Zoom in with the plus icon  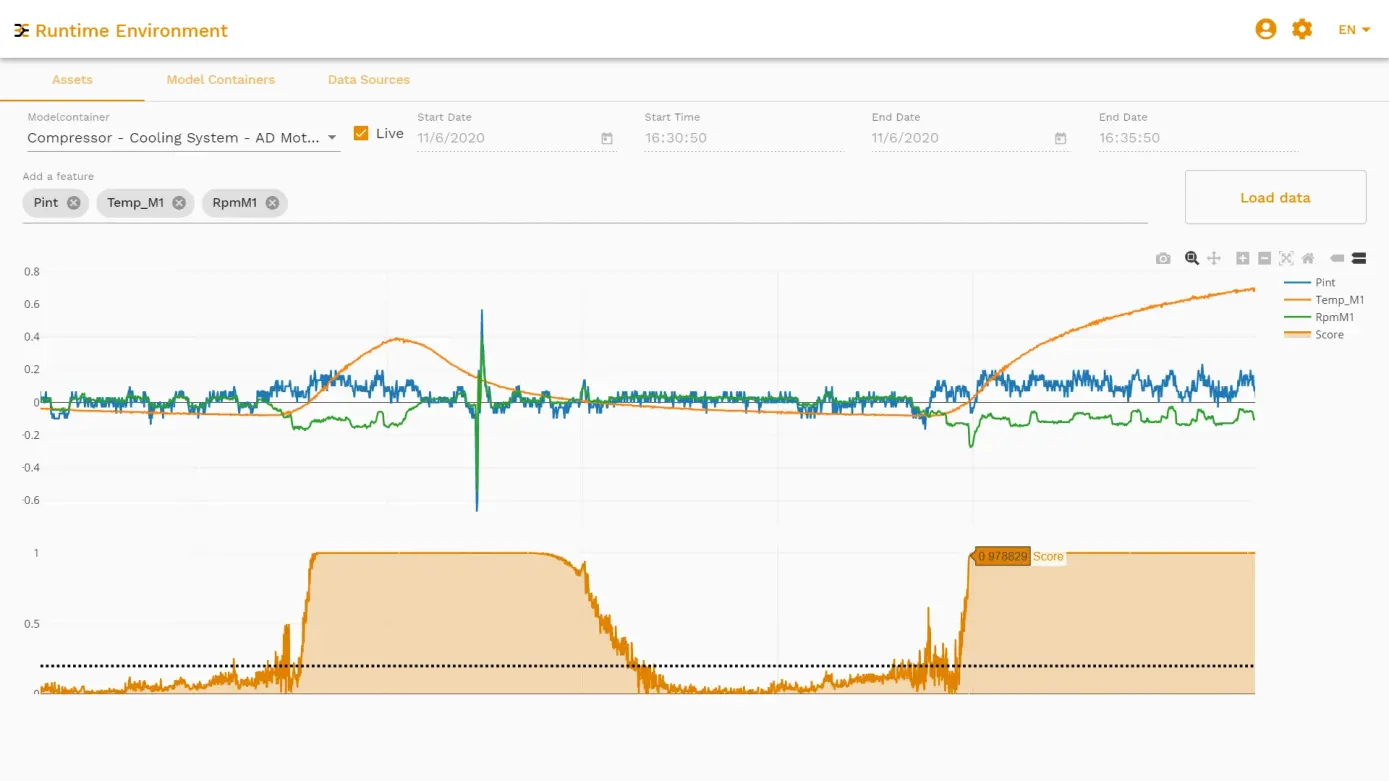click(1242, 258)
